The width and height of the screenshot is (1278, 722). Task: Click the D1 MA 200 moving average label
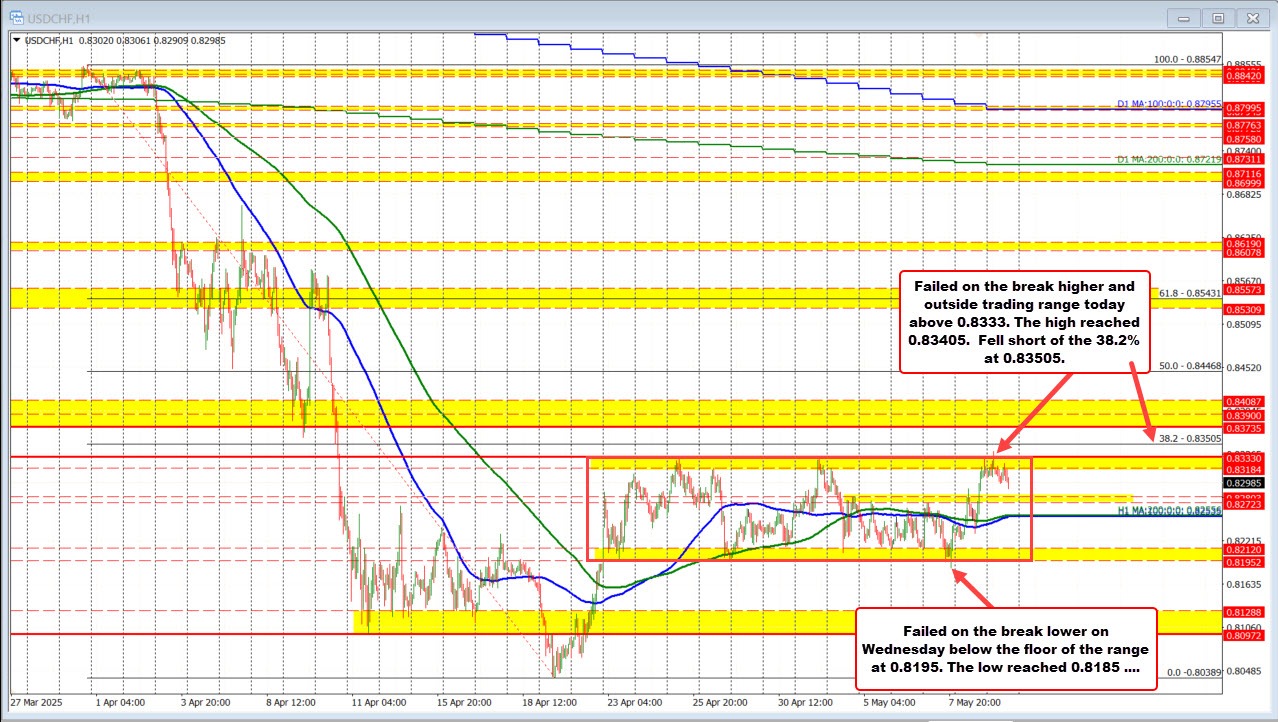click(x=1168, y=159)
